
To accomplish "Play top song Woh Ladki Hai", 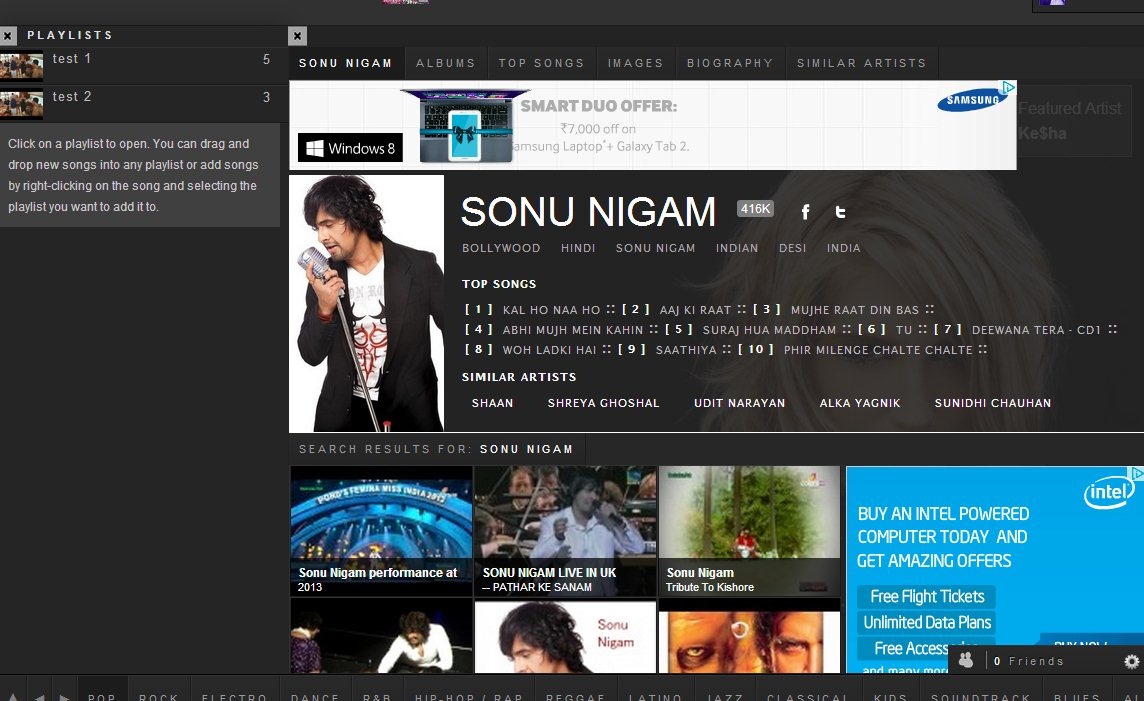I will [x=549, y=350].
